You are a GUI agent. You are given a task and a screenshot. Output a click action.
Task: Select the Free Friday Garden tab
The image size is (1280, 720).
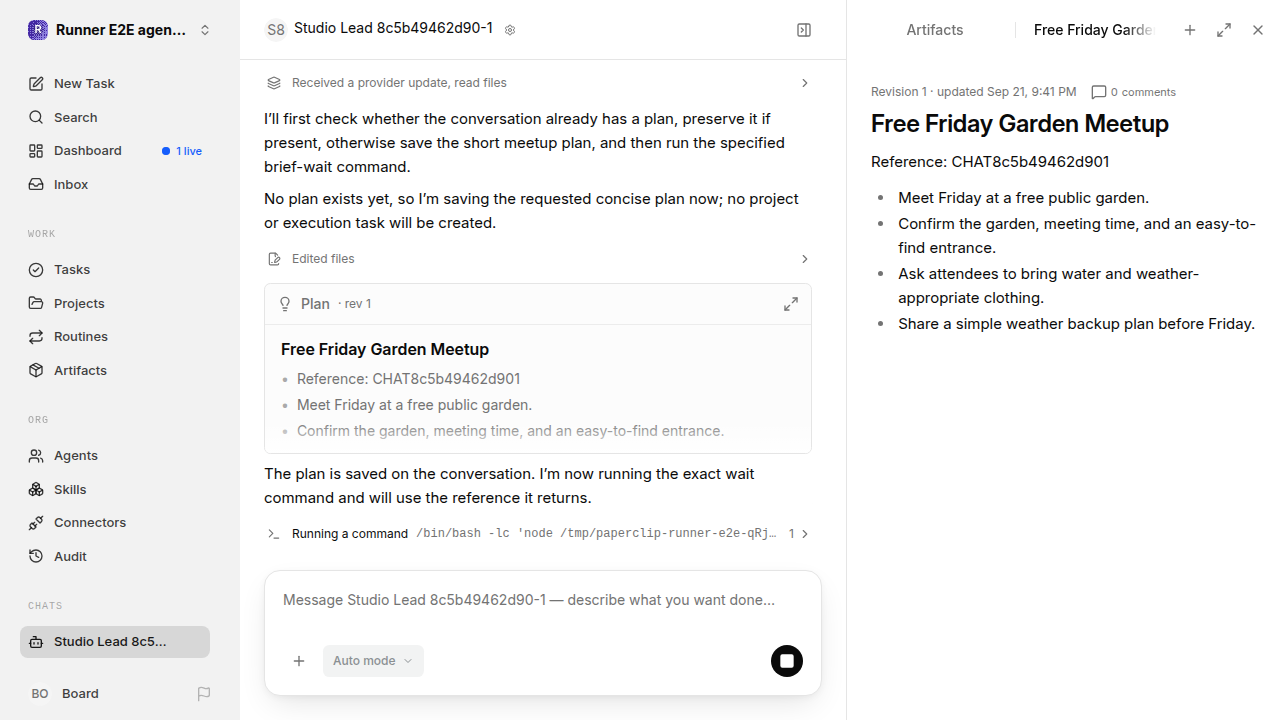click(x=1093, y=30)
